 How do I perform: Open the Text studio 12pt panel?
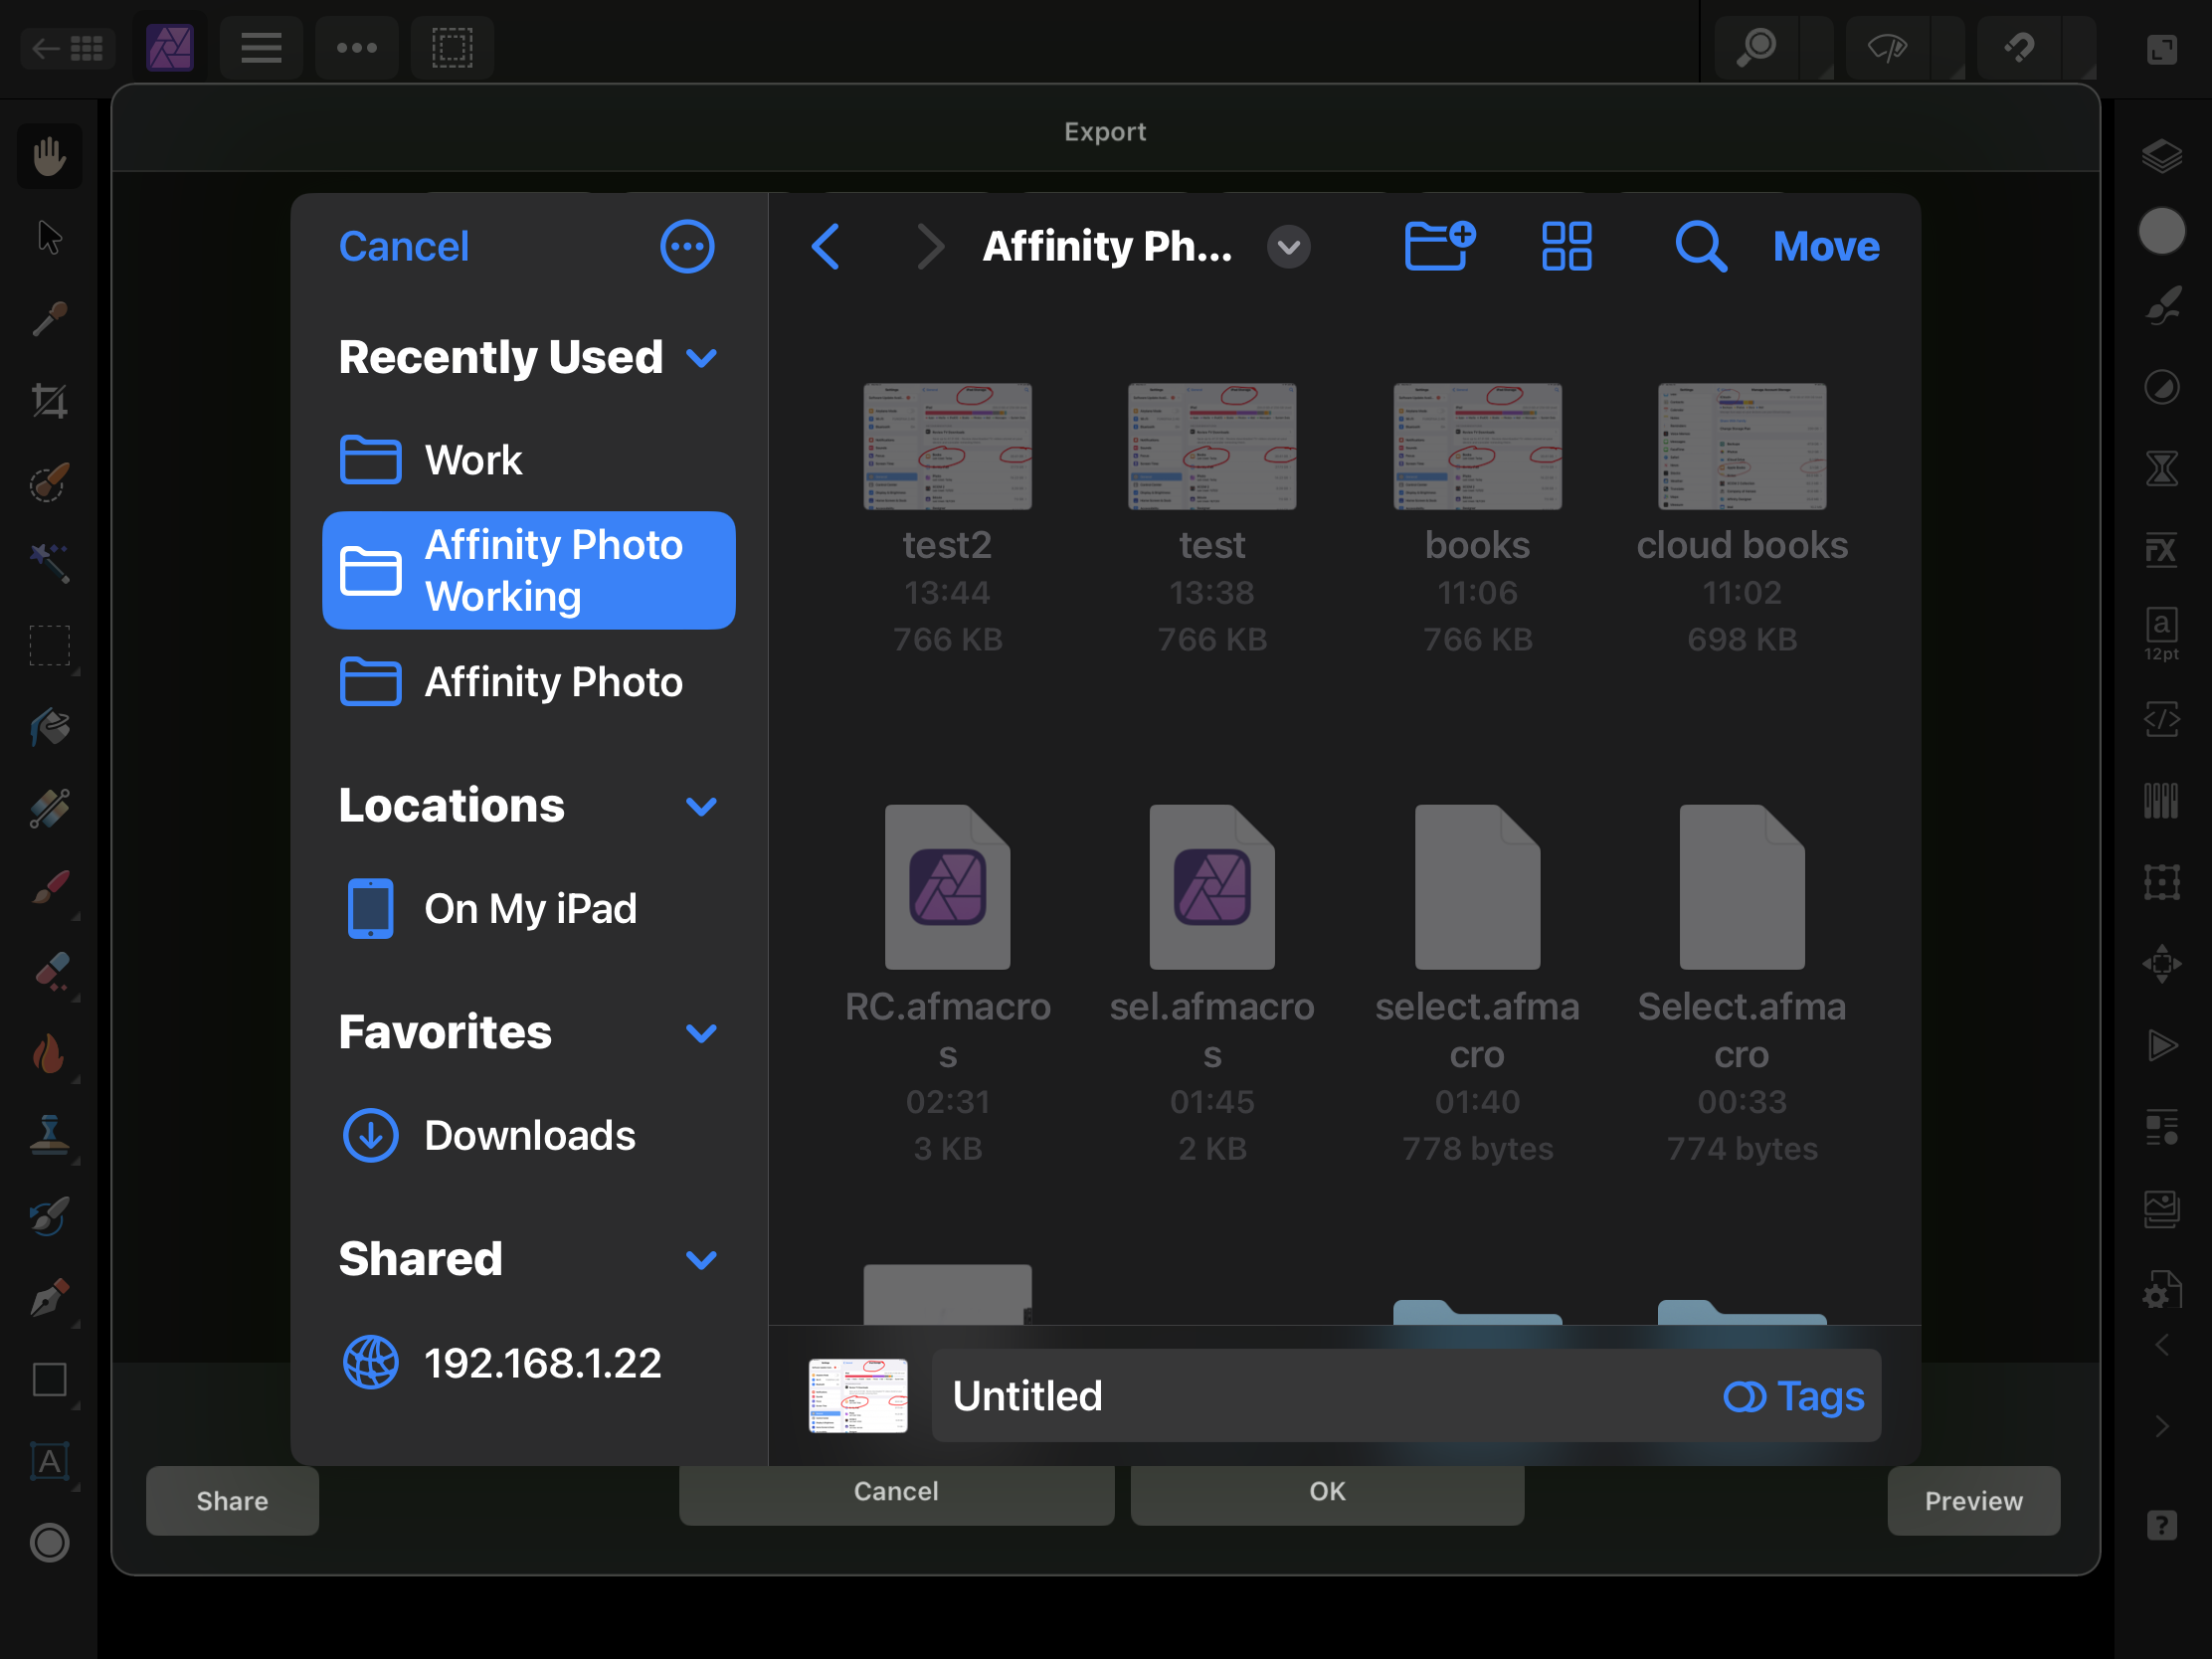click(2161, 633)
